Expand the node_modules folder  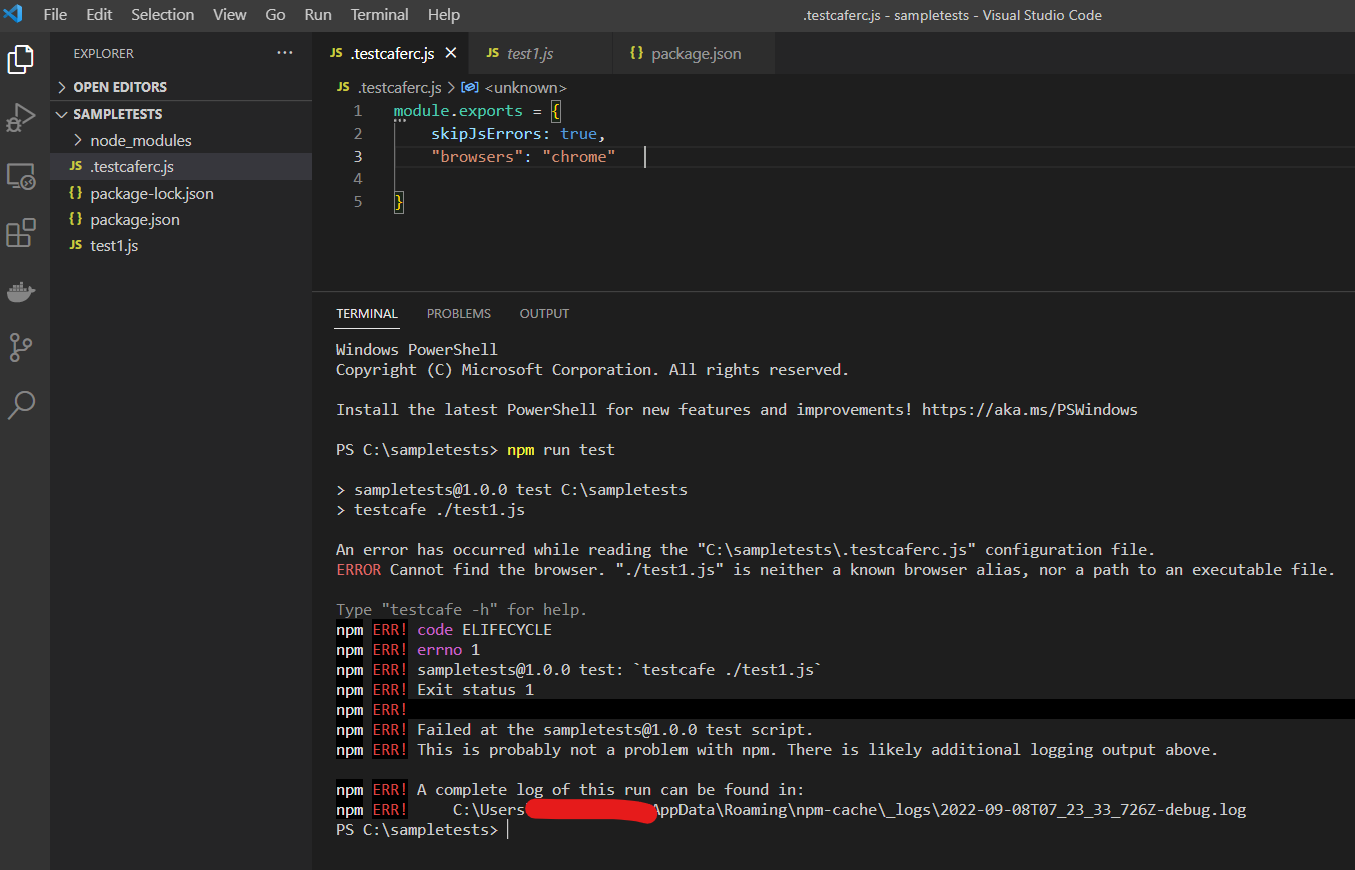tap(140, 141)
